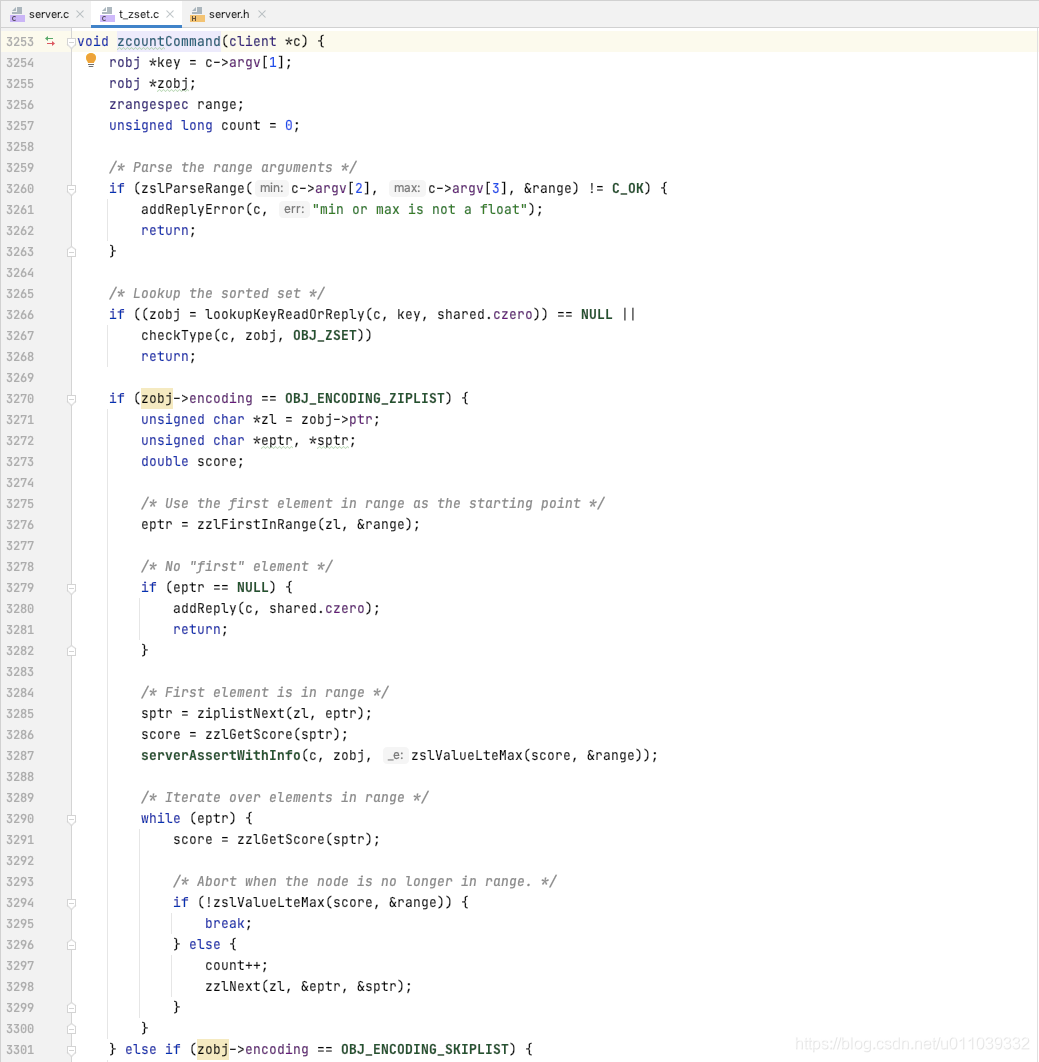
Task: Collapse the zslValueLteMax if block at line 3294
Action: click(71, 903)
